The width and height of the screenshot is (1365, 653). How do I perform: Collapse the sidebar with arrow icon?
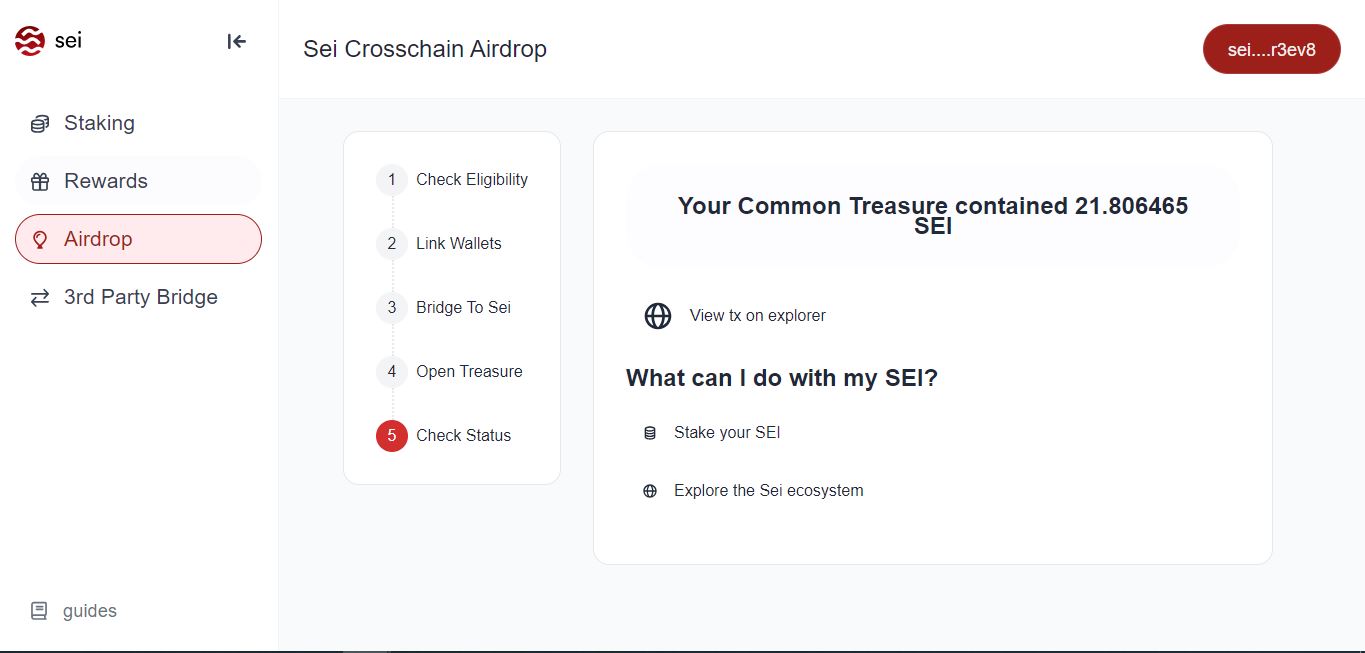point(237,41)
